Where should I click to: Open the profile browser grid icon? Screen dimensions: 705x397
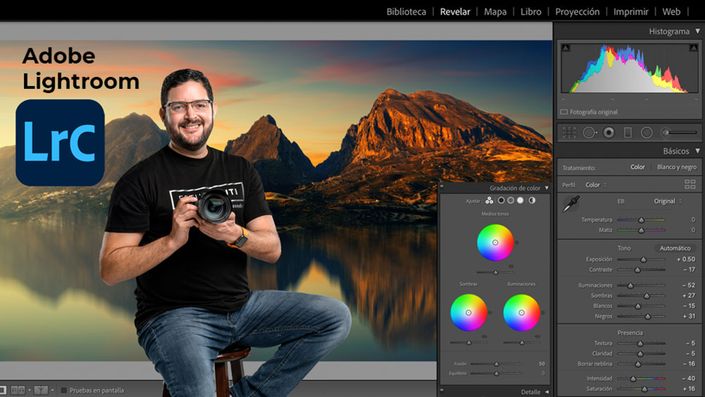[690, 184]
